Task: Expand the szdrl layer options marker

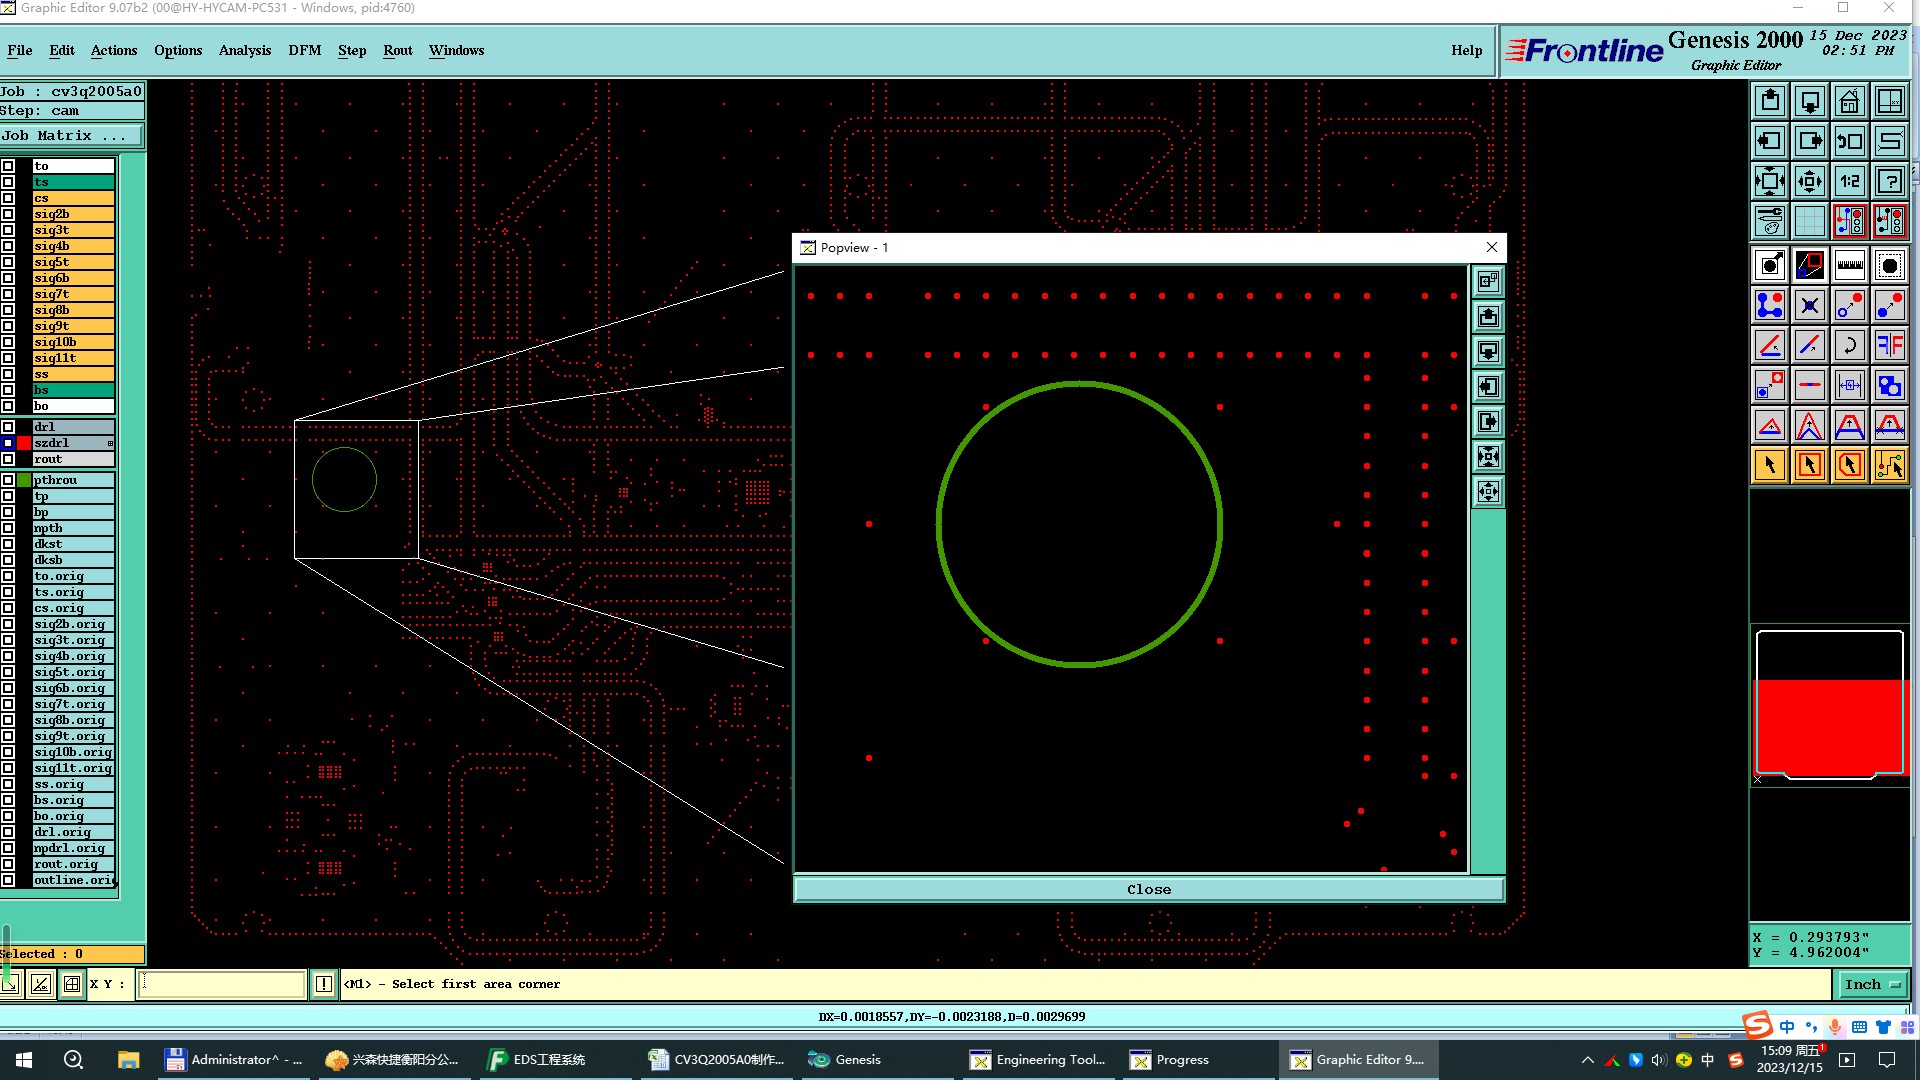Action: 110,443
